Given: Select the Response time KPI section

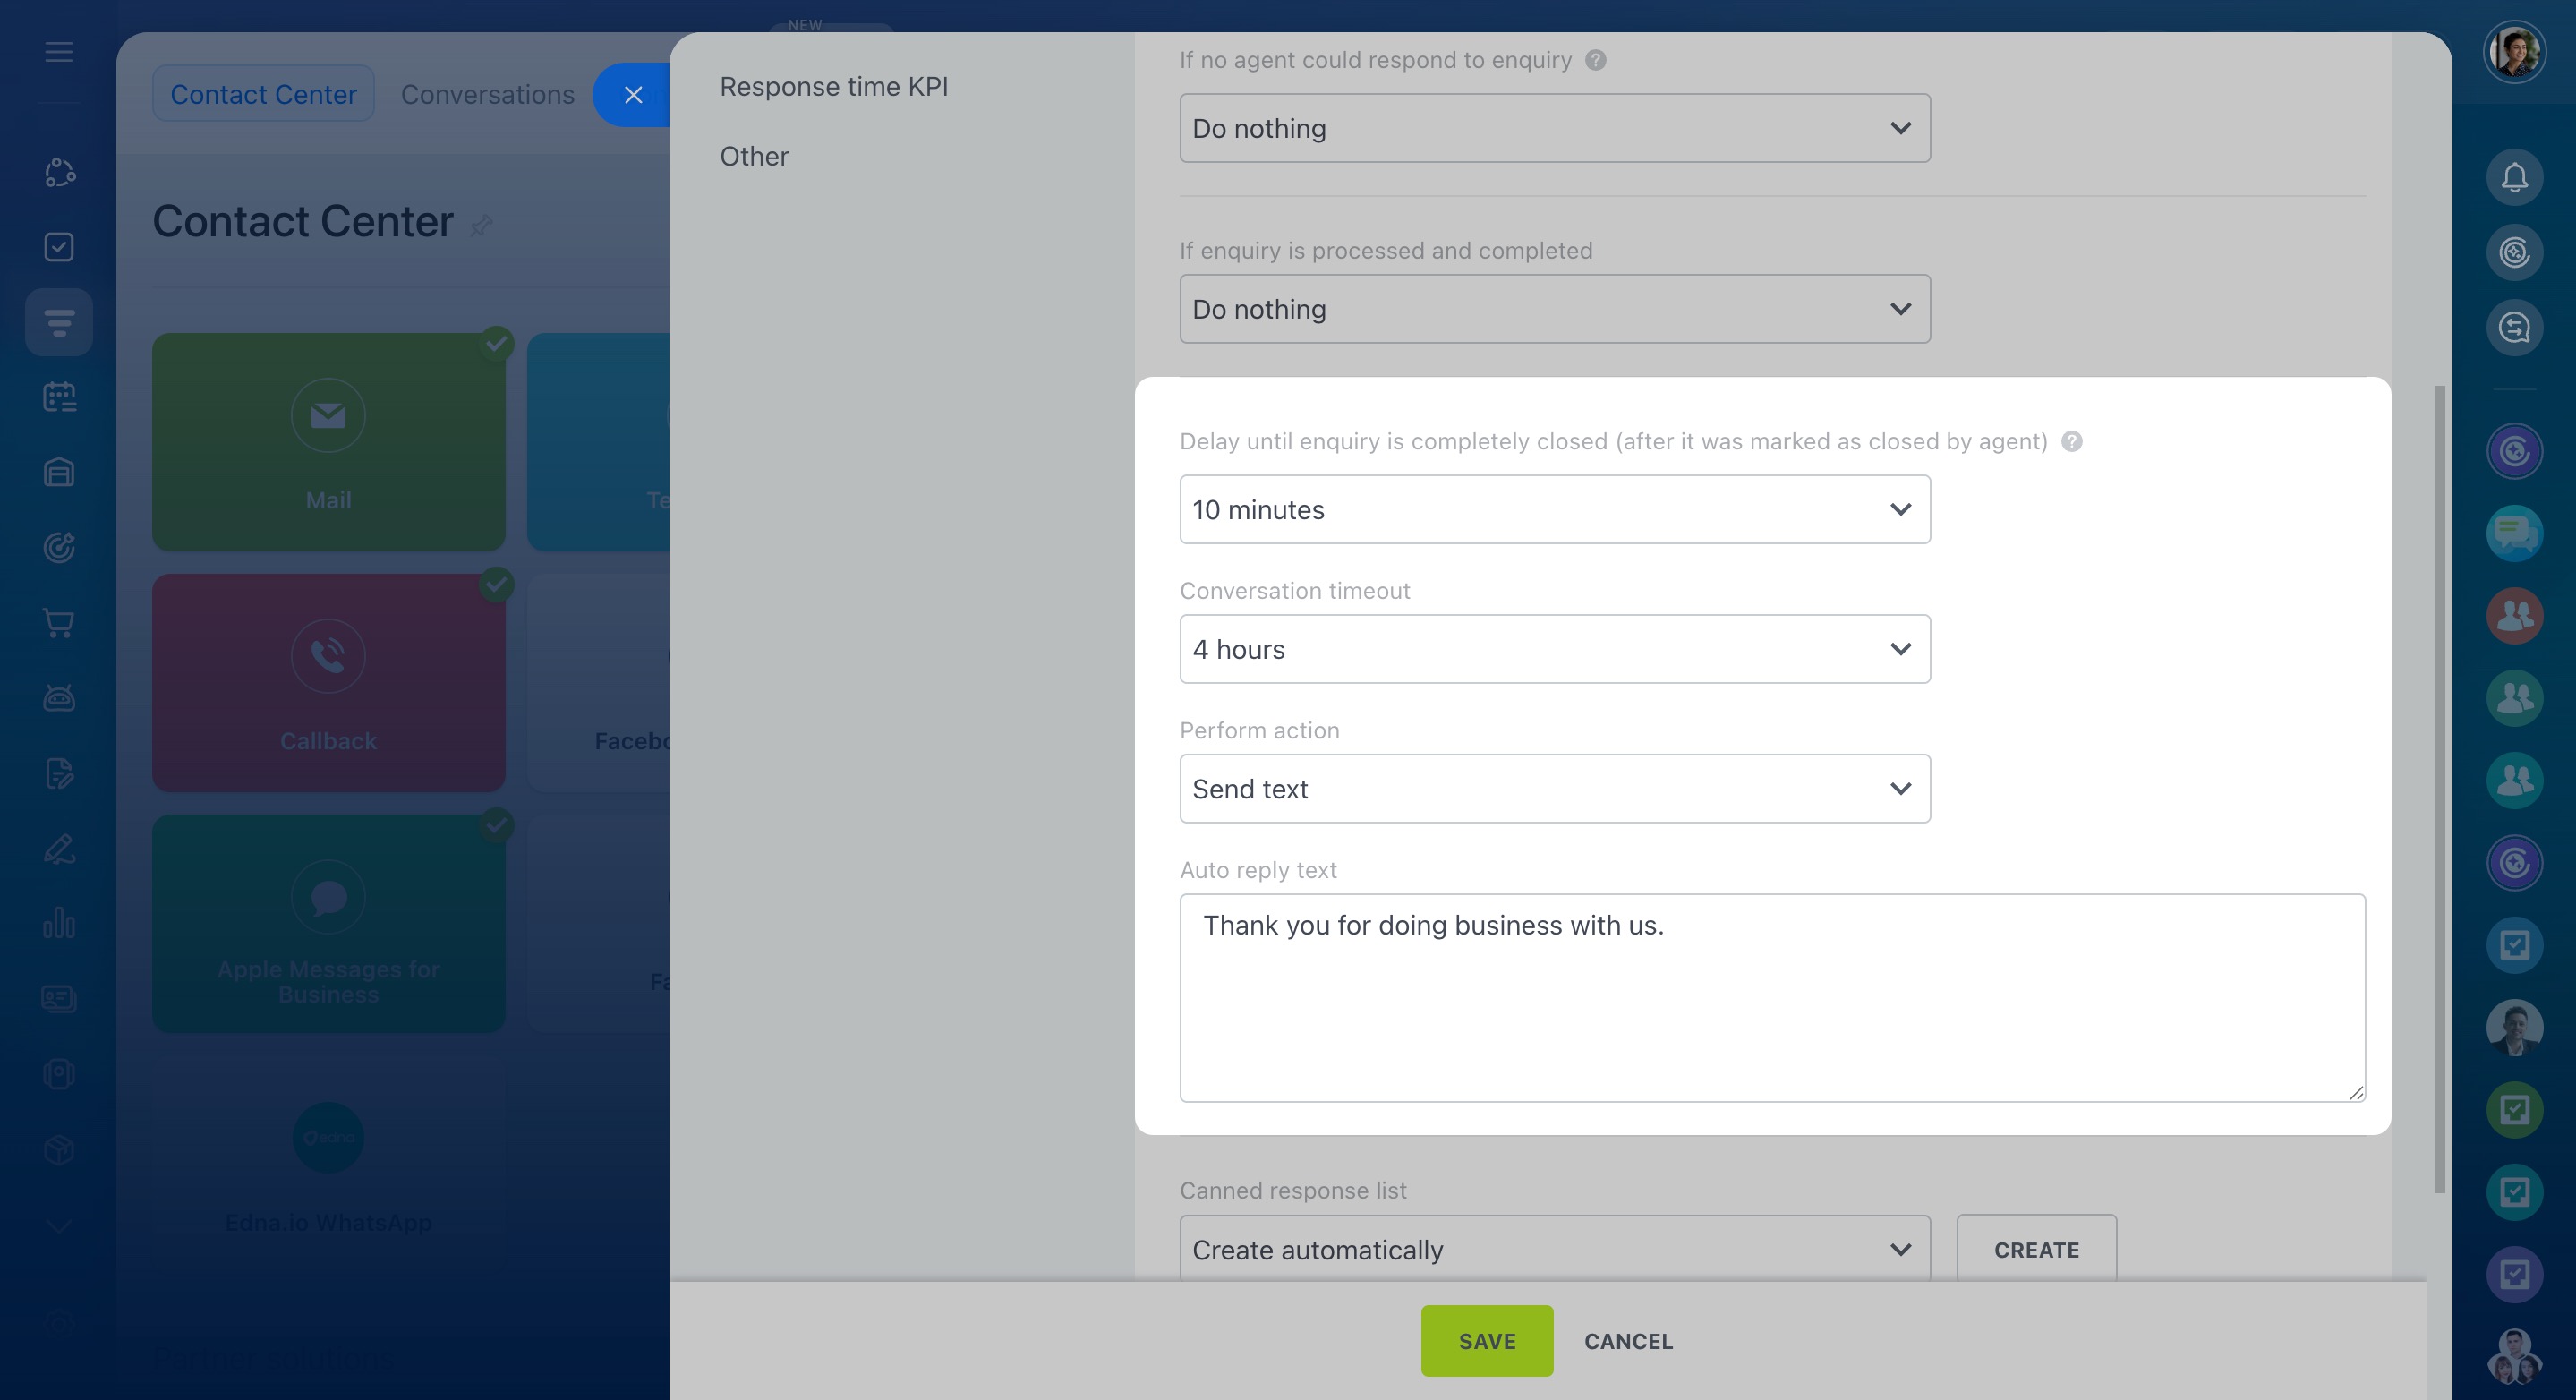Looking at the screenshot, I should pyautogui.click(x=834, y=87).
